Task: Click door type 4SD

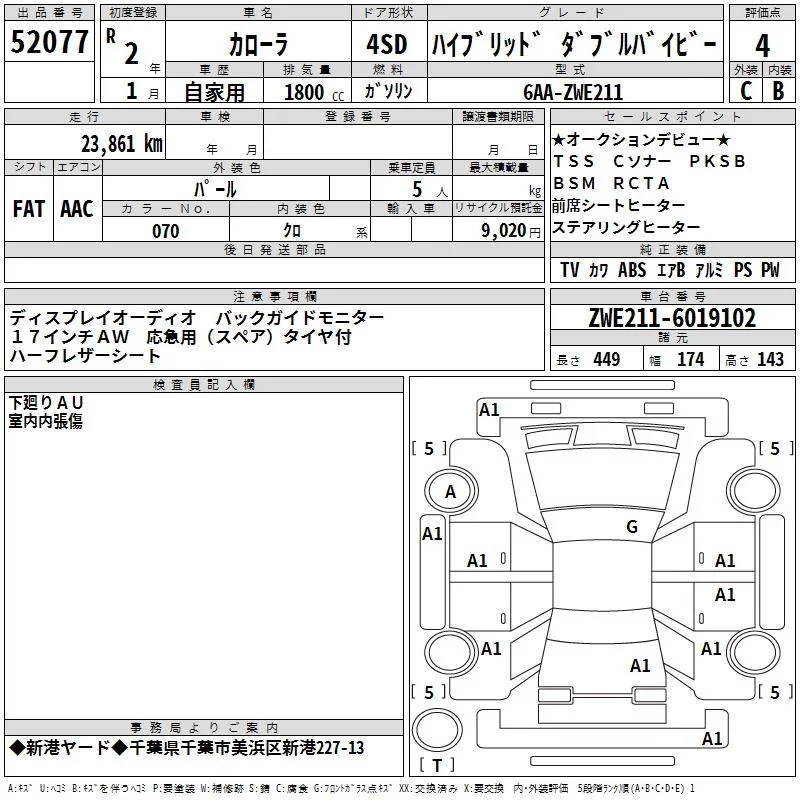Action: [x=387, y=45]
